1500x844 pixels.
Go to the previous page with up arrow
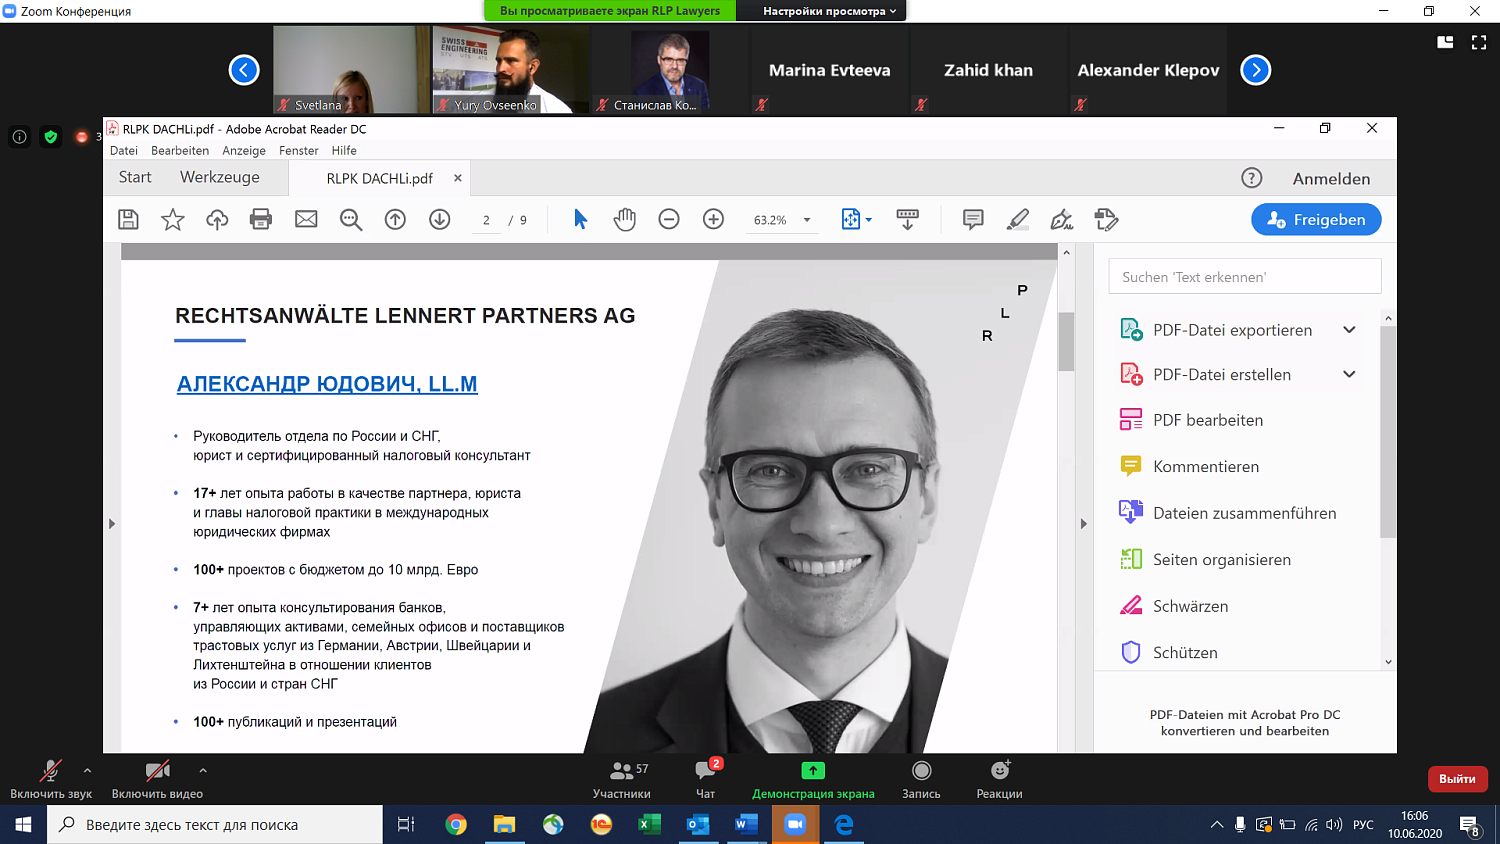[395, 220]
